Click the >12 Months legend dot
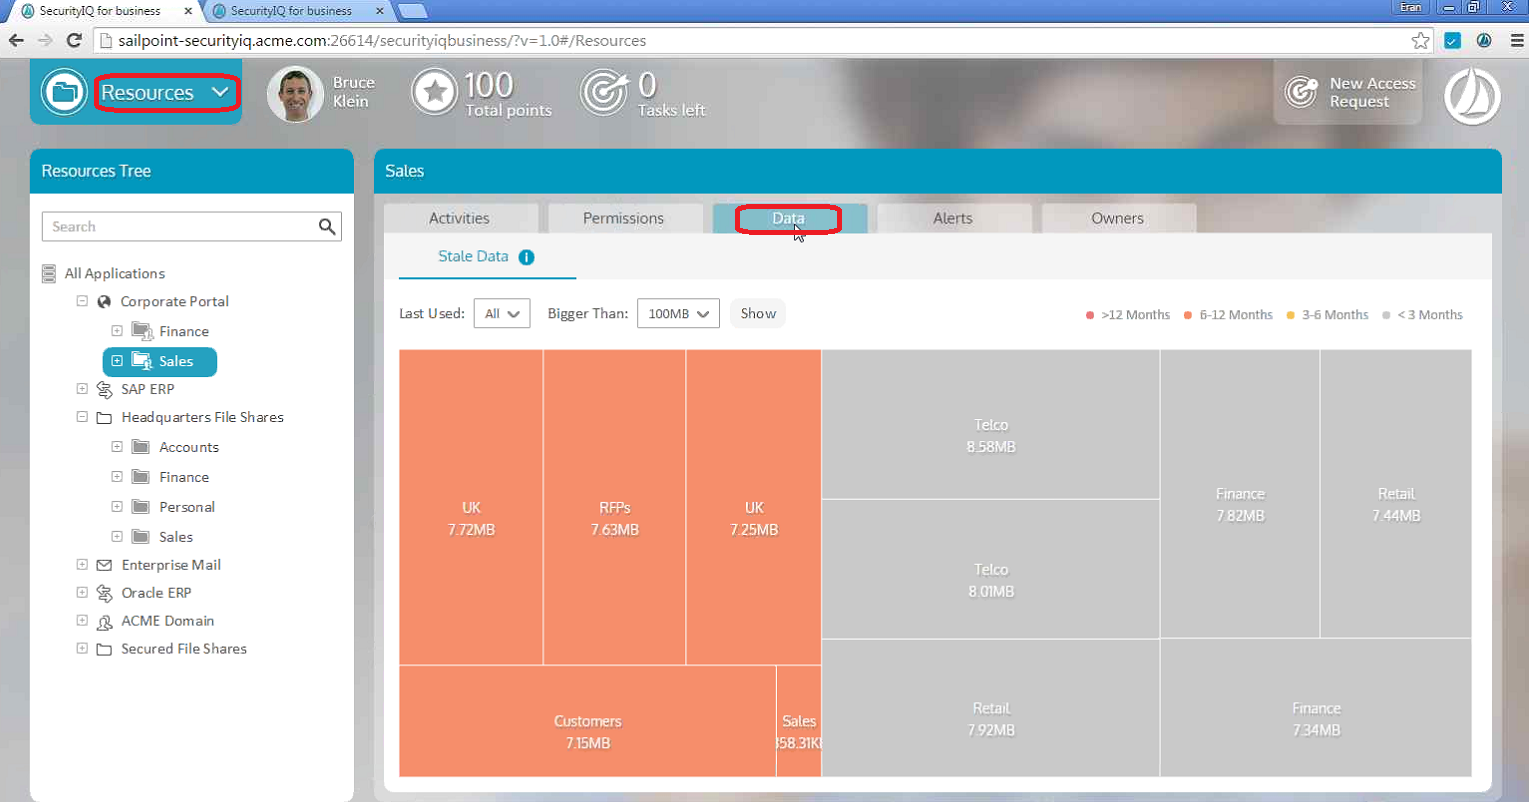The width and height of the screenshot is (1529, 802). [1090, 315]
